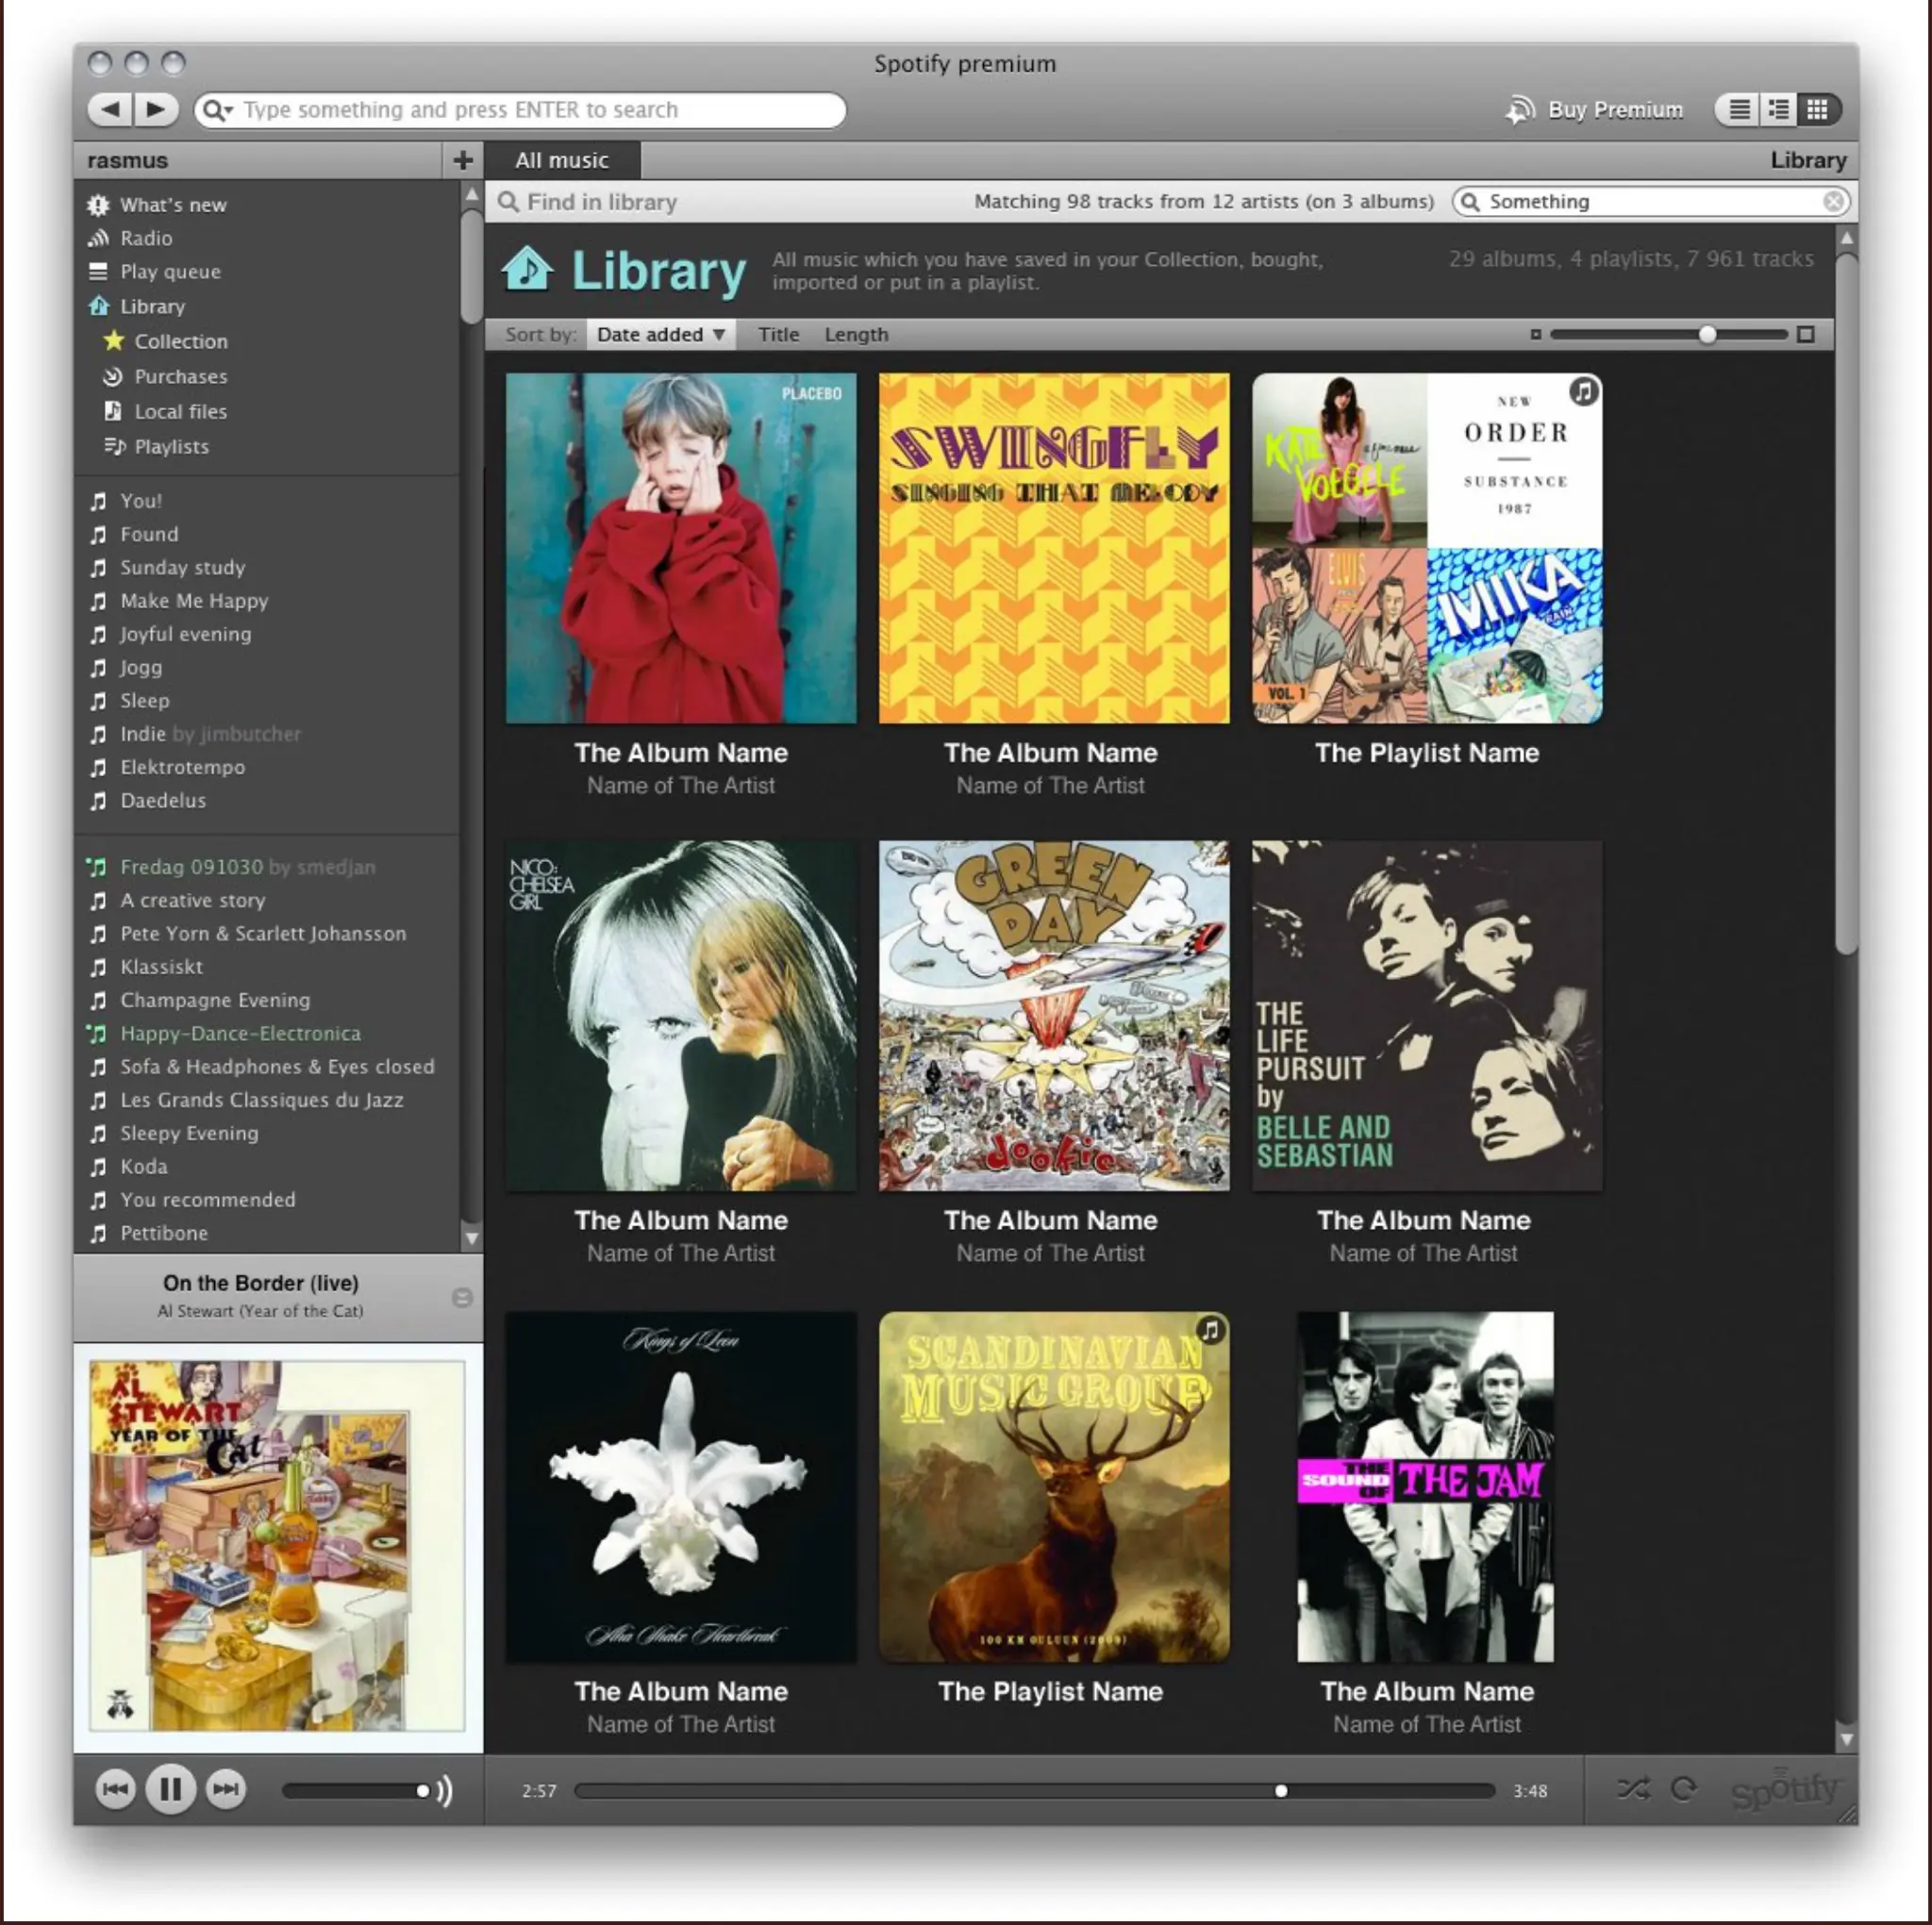Viewport: 1932px width, 1925px height.
Task: Click the forward navigation arrow
Action: tap(156, 109)
